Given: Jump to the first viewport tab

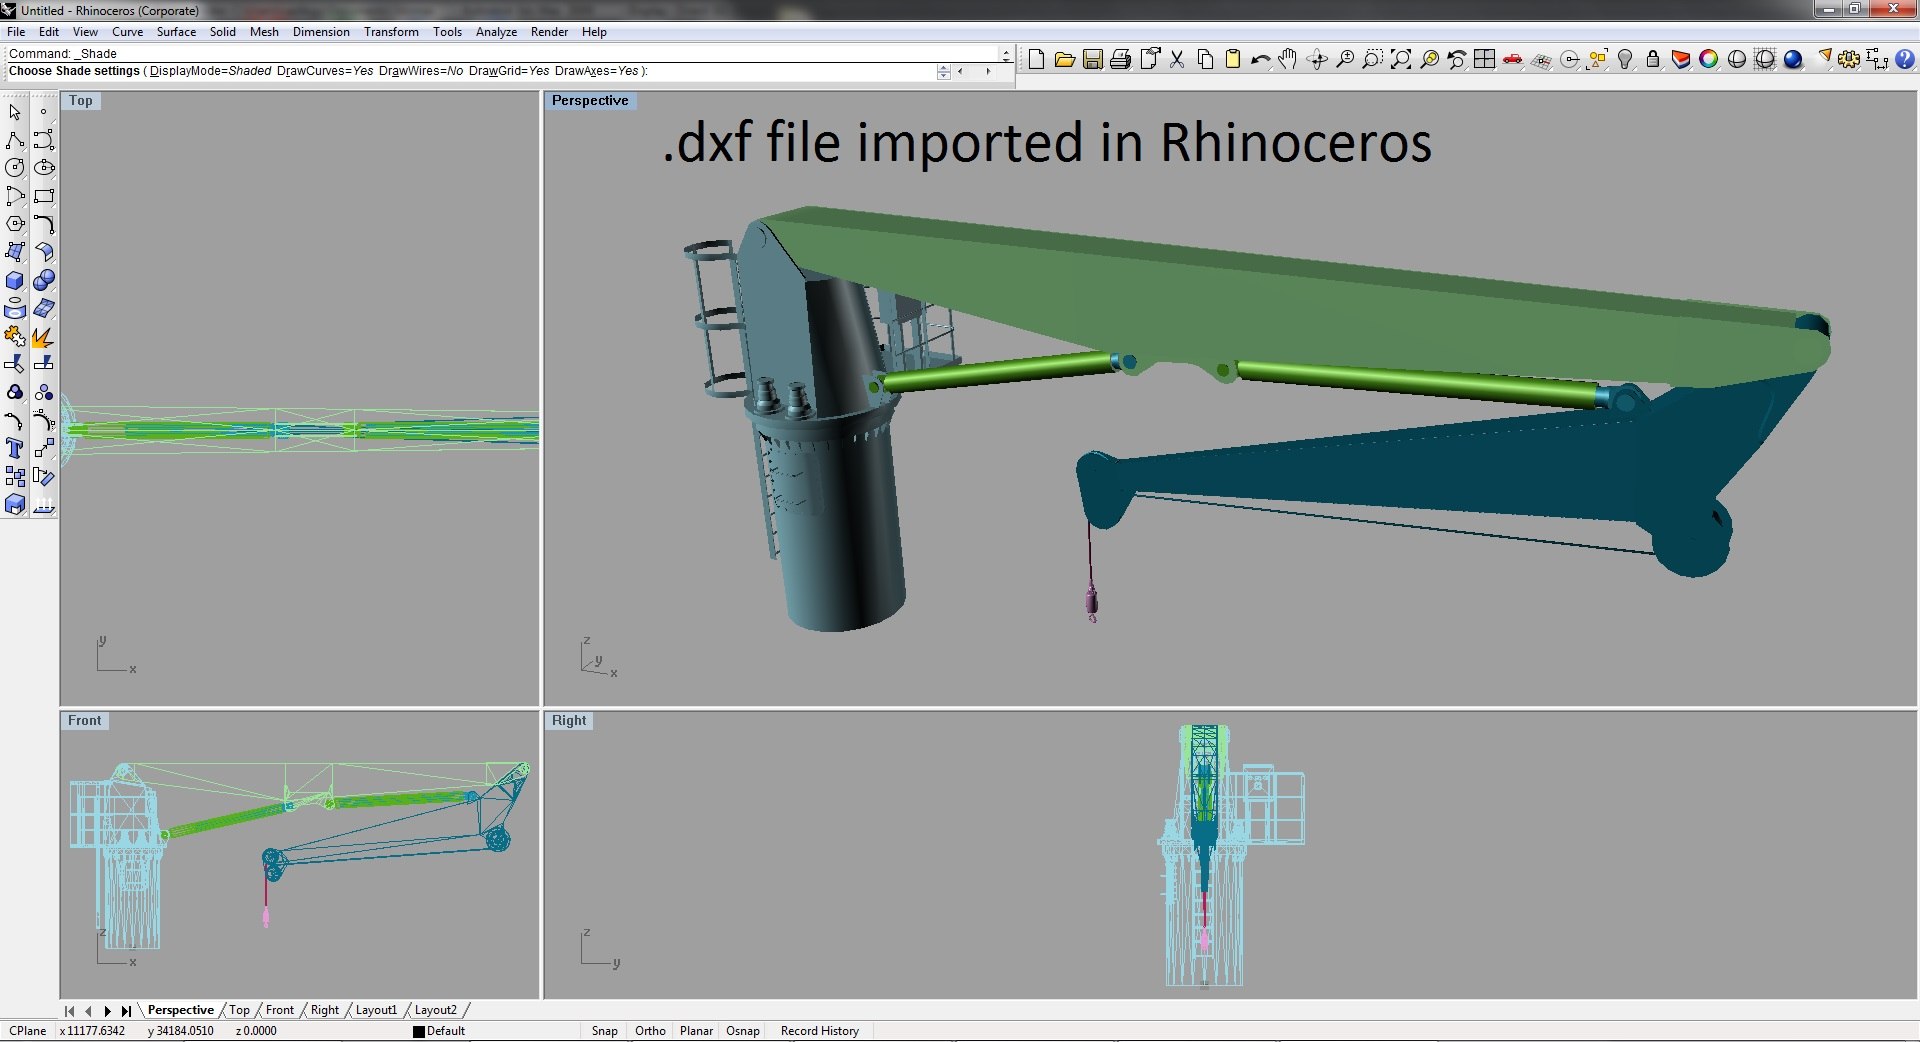Looking at the screenshot, I should (69, 1011).
